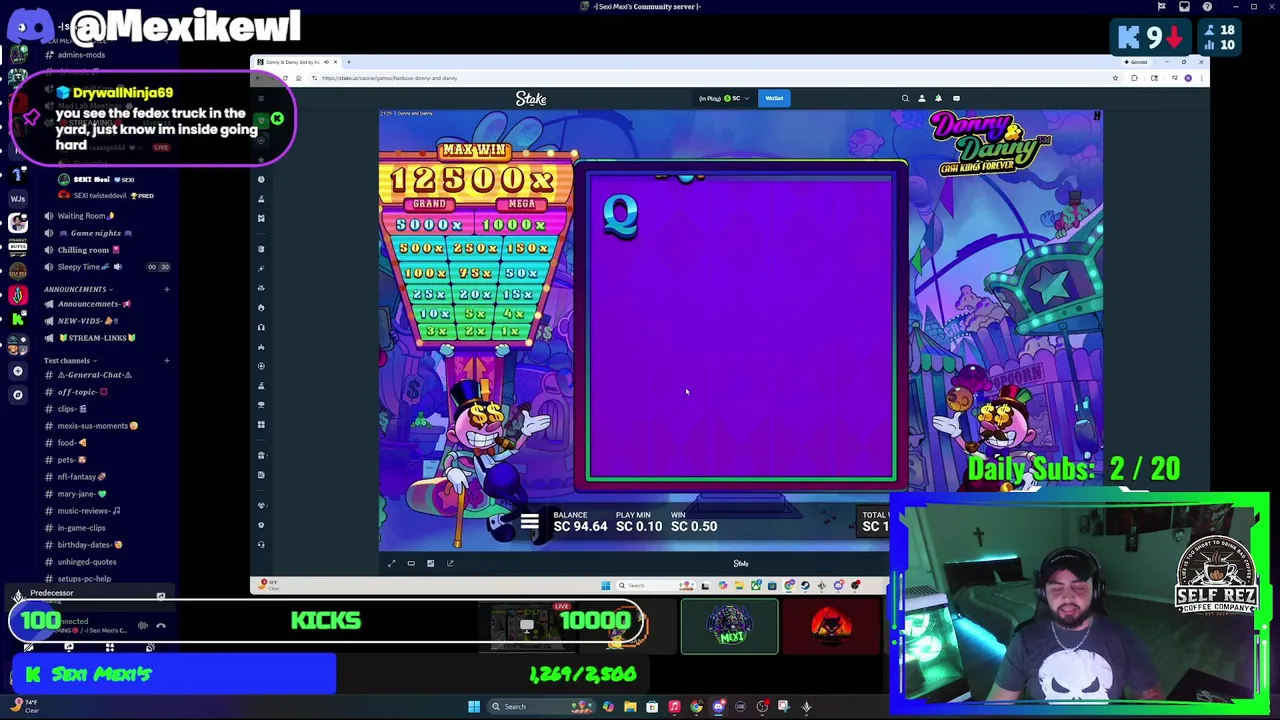Open Discord discover servers compass icon
Screen dimensions: 1280x720
(18, 394)
